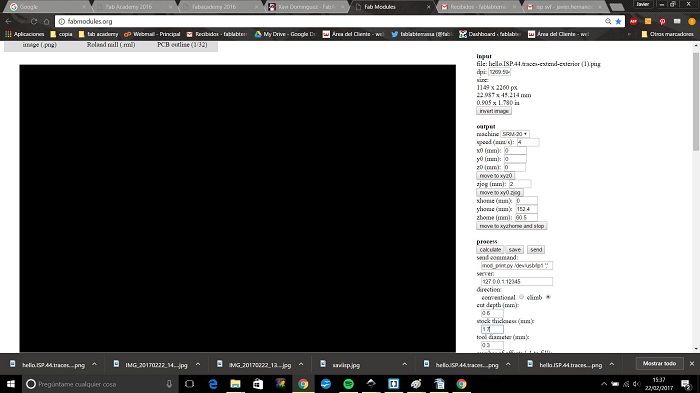Screen dimensions: 700x393
Task: Click move to xyzhome and stop button
Action: click(512, 226)
